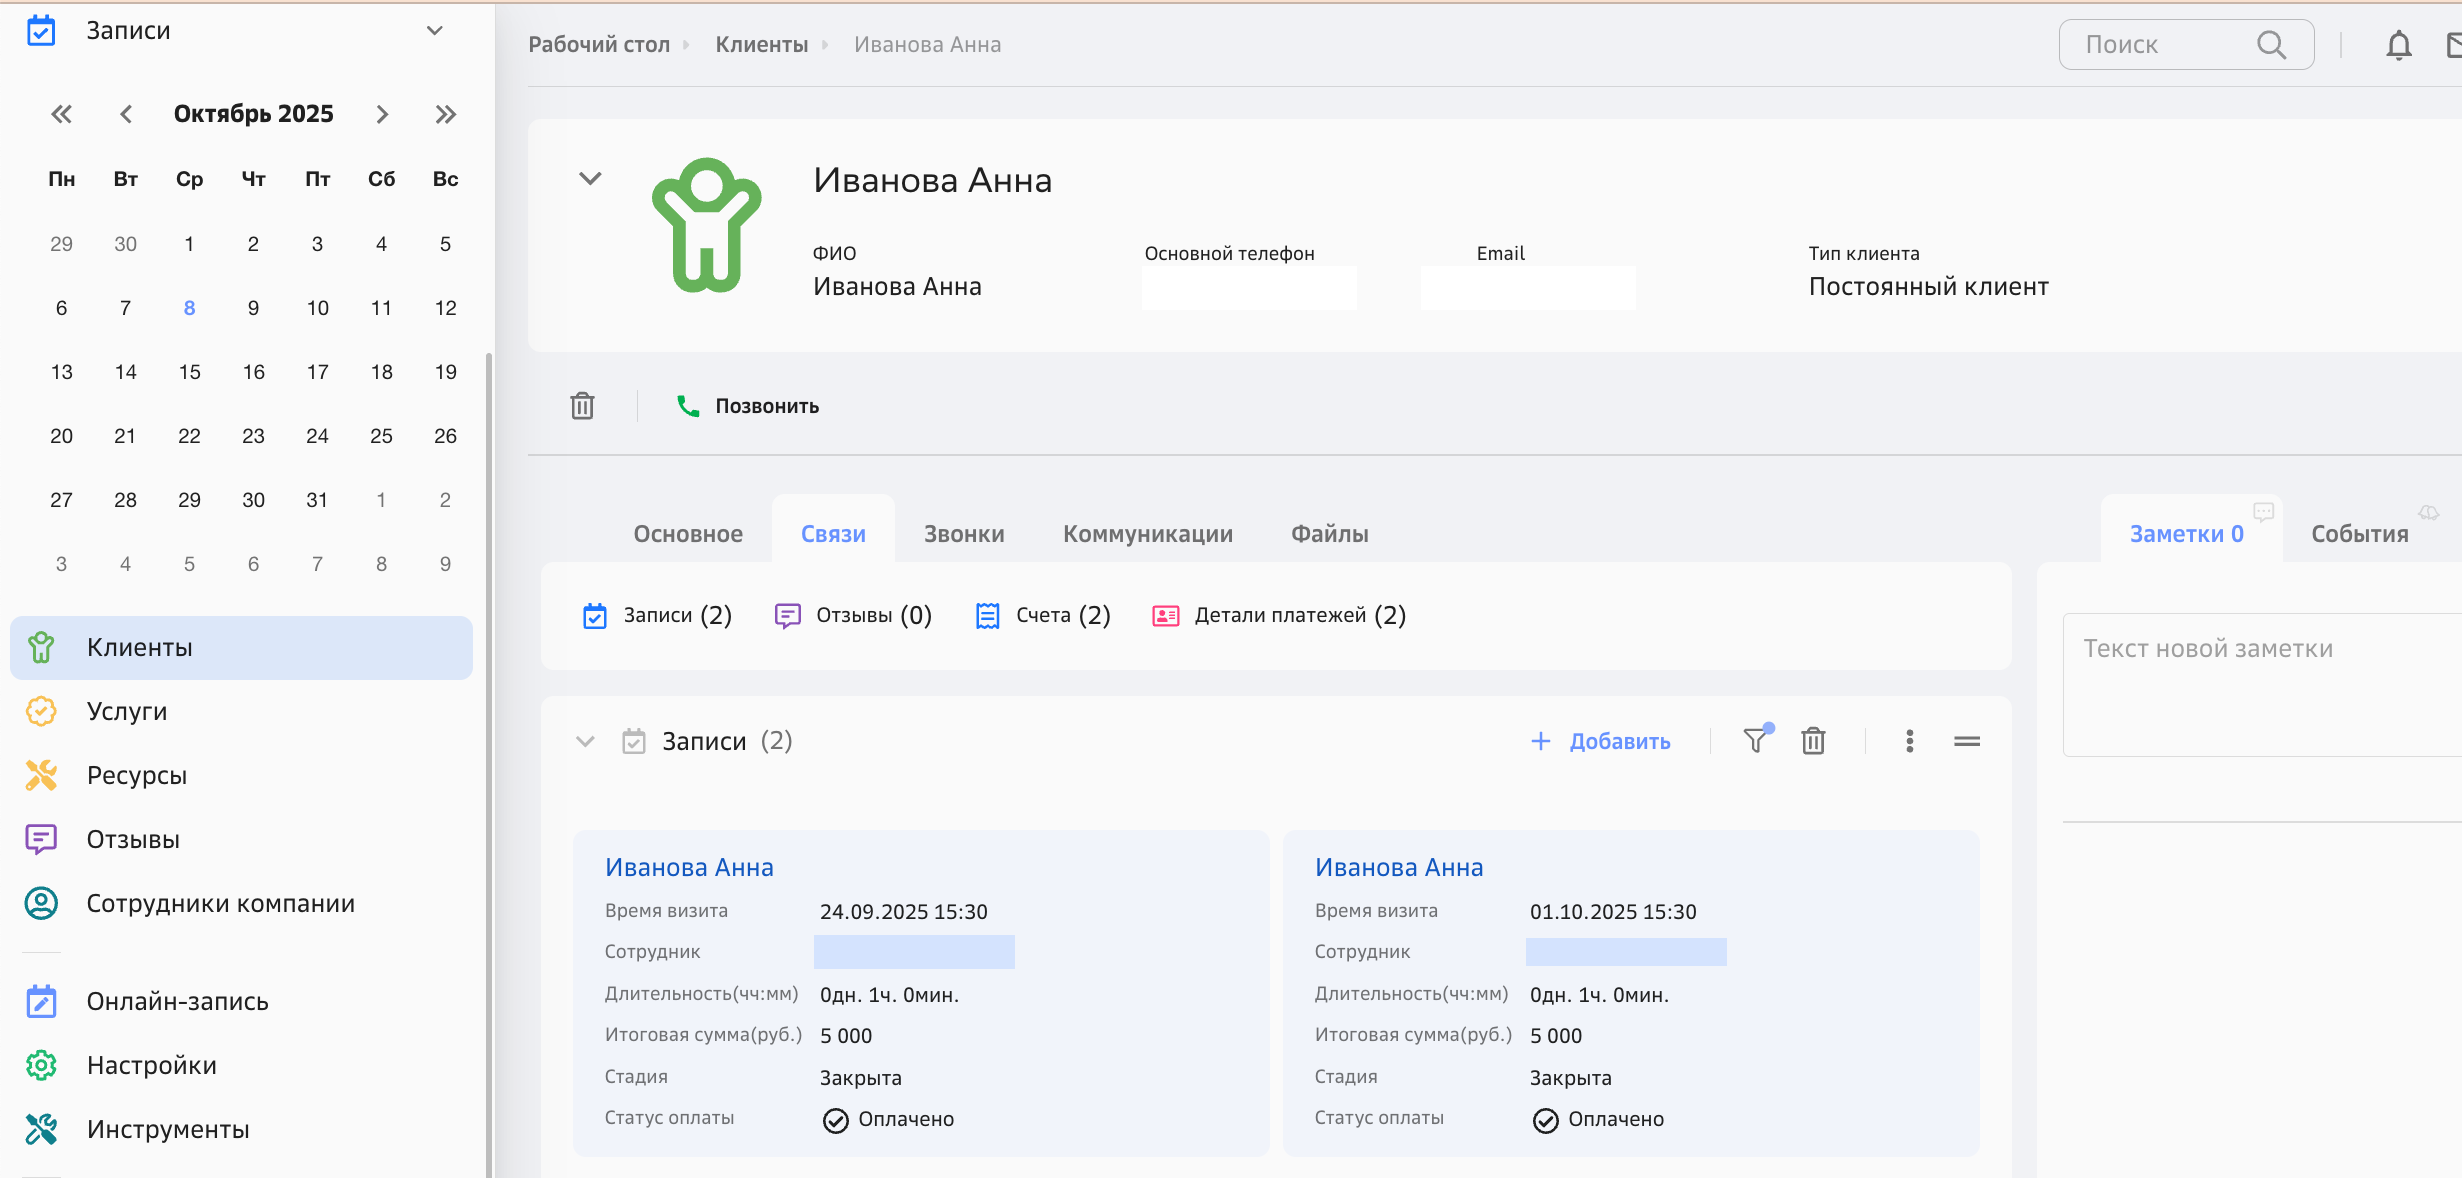
Task: Click the notifications bell icon
Action: pos(2398,45)
